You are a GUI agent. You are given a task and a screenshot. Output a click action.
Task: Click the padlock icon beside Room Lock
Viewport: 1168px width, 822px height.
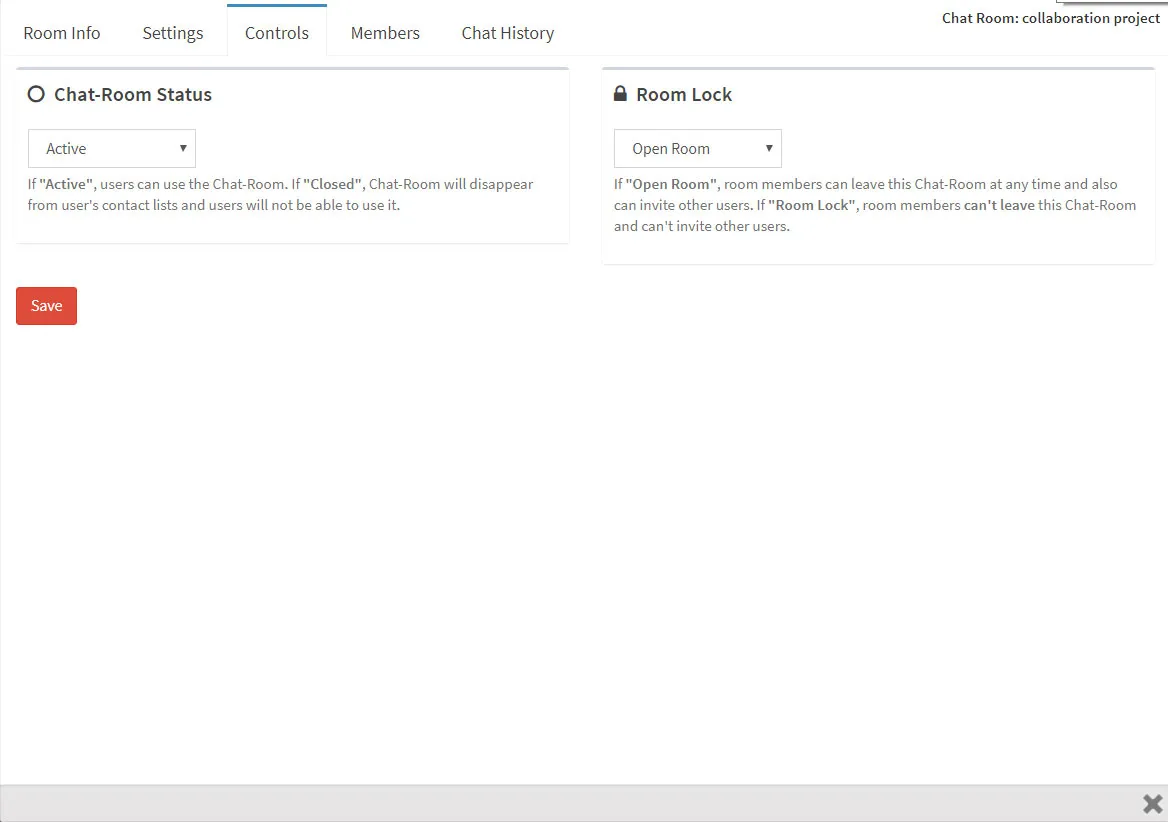pos(620,93)
